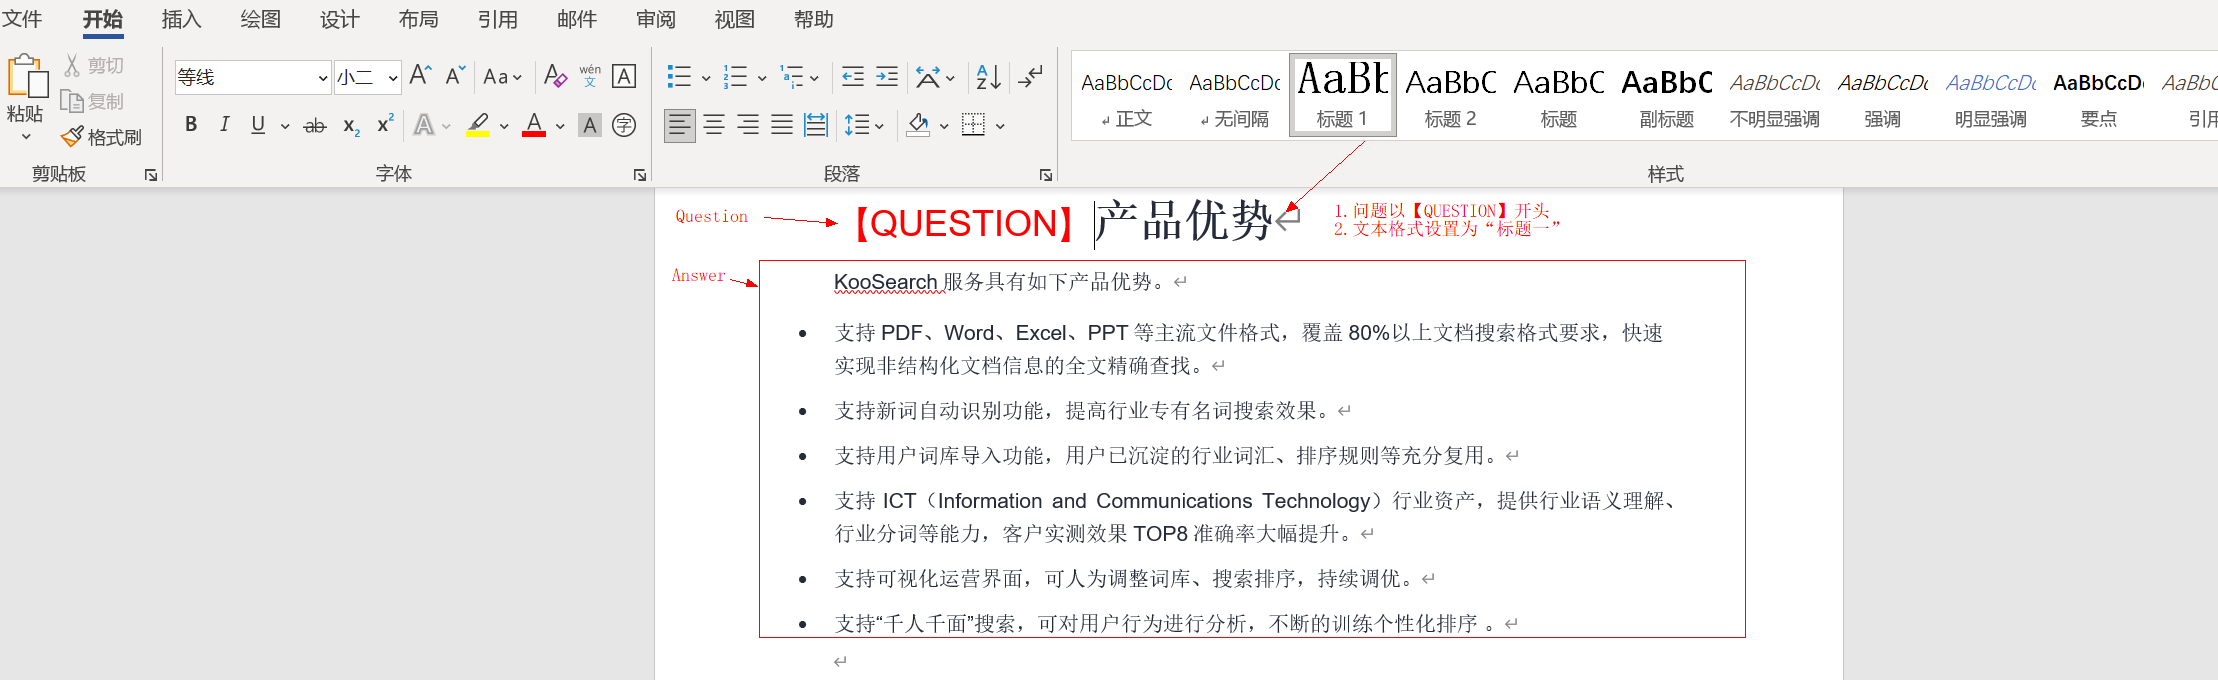The width and height of the screenshot is (2218, 680).
Task: Toggle Show/Hide paragraph marks
Action: click(x=1030, y=77)
